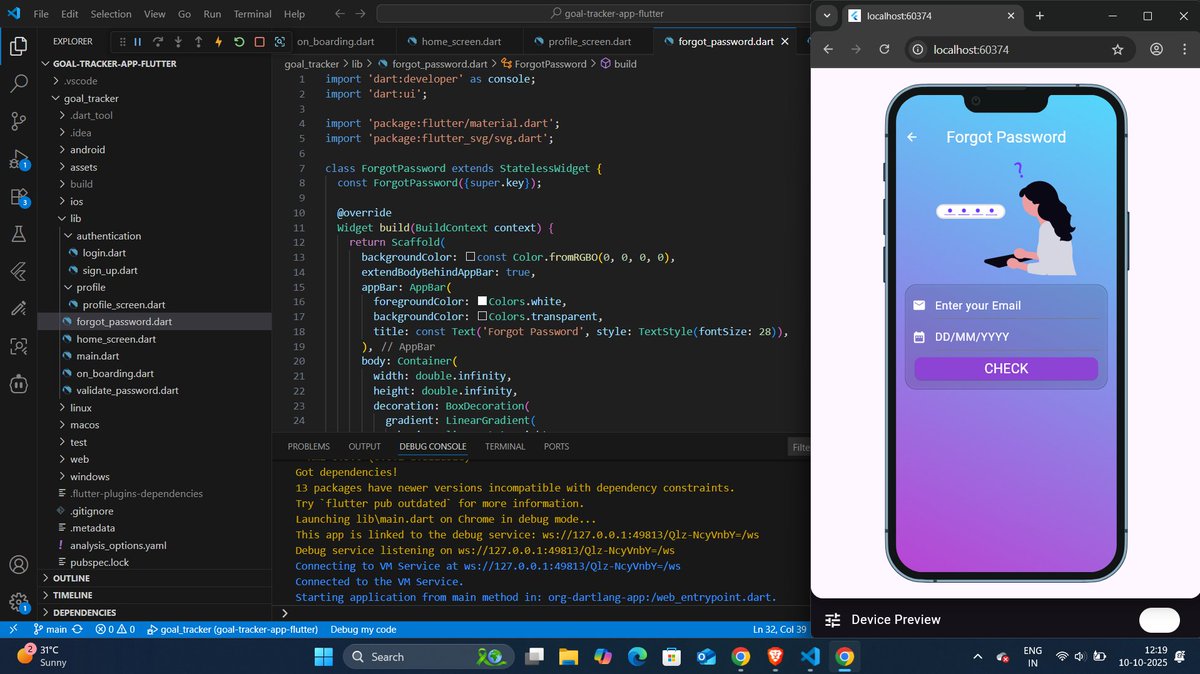The height and width of the screenshot is (674, 1200).
Task: Toggle the Device Preview switch
Action: pyautogui.click(x=1159, y=620)
